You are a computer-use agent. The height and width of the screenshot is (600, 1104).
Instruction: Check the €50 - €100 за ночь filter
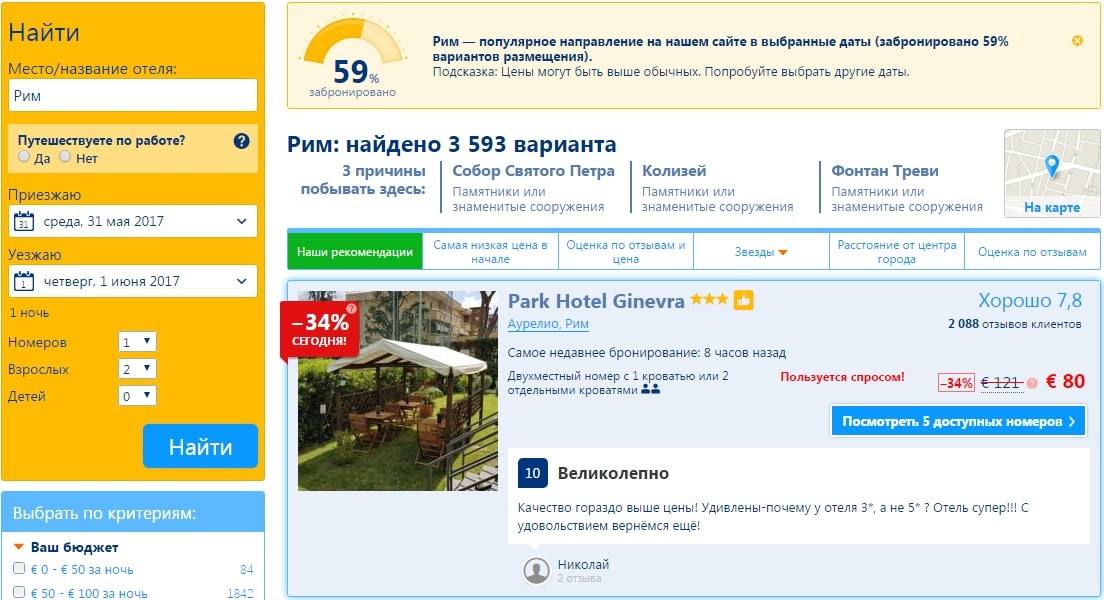[x=19, y=592]
